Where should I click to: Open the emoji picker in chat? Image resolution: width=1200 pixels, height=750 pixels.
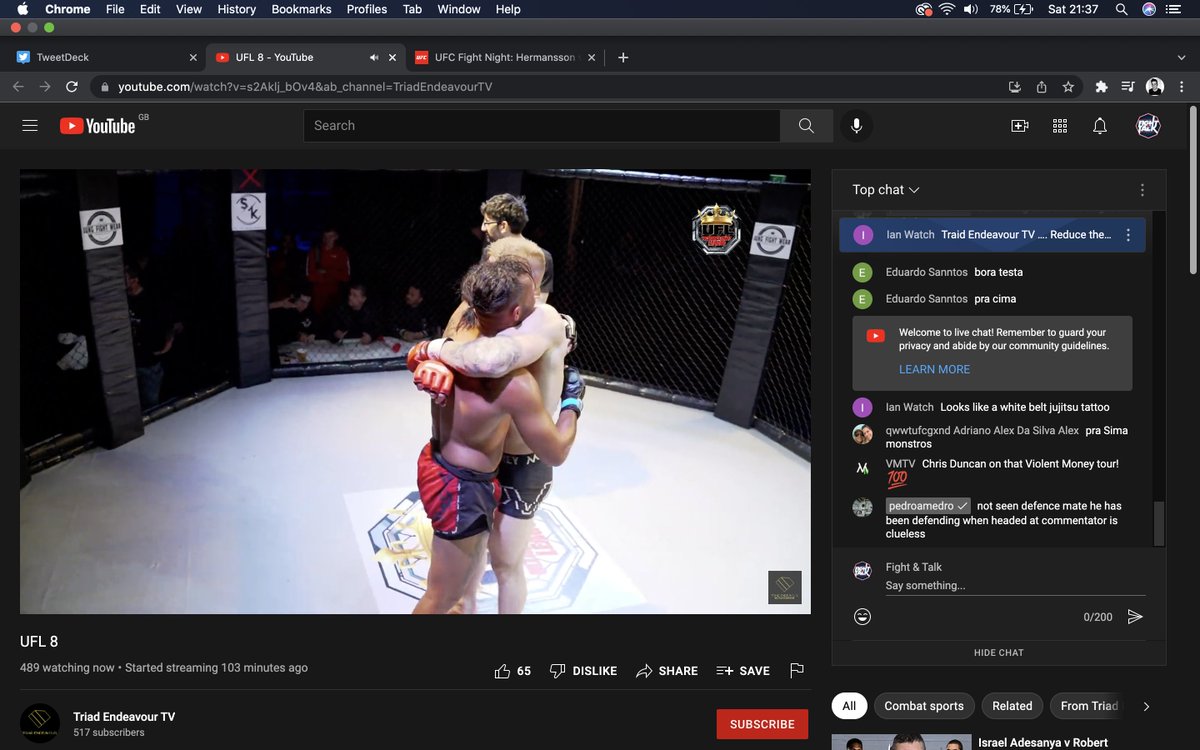tap(862, 617)
